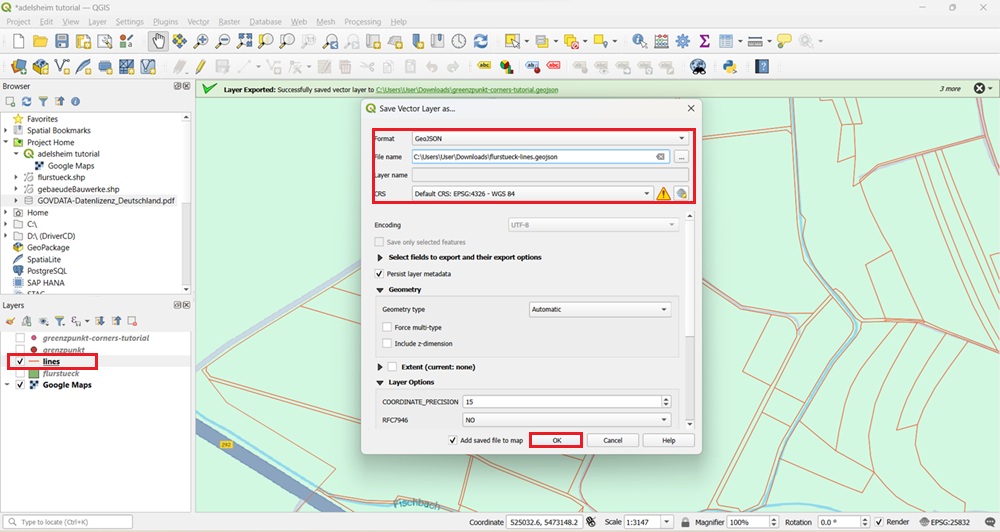Click the Refresh map icon in toolbar
This screenshot has height=532, width=1000.
[481, 41]
